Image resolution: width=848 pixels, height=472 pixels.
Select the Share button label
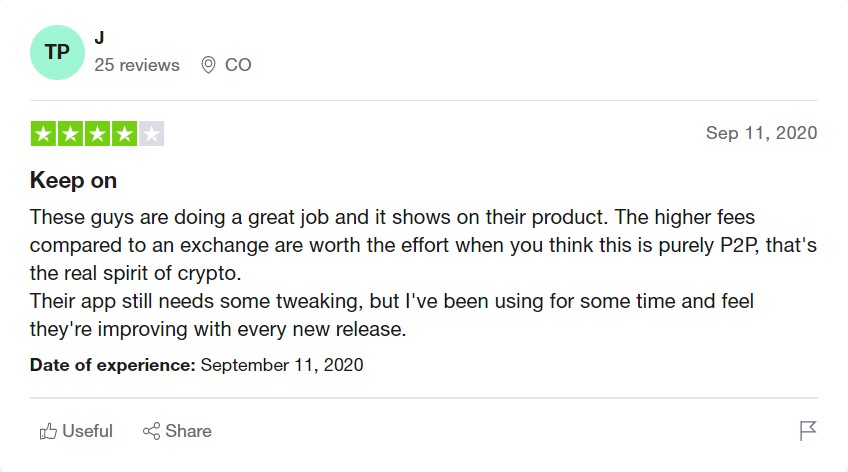point(188,431)
